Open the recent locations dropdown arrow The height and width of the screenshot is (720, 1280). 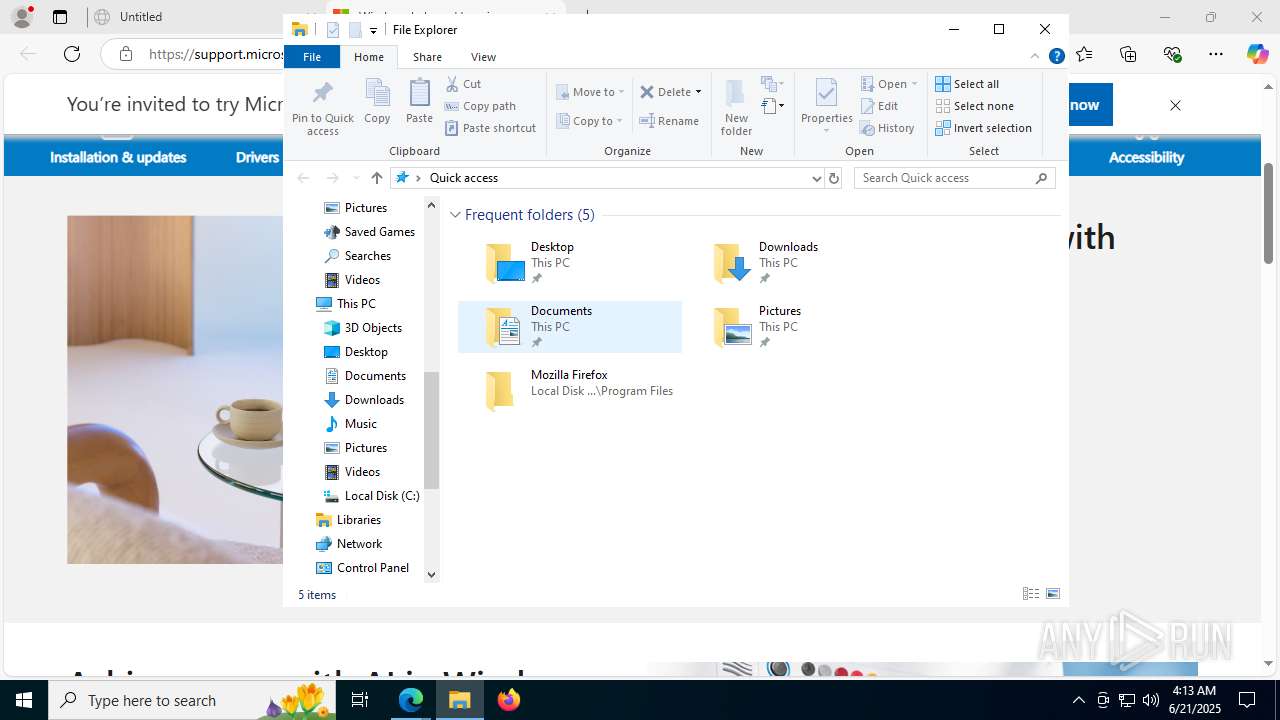(x=356, y=178)
